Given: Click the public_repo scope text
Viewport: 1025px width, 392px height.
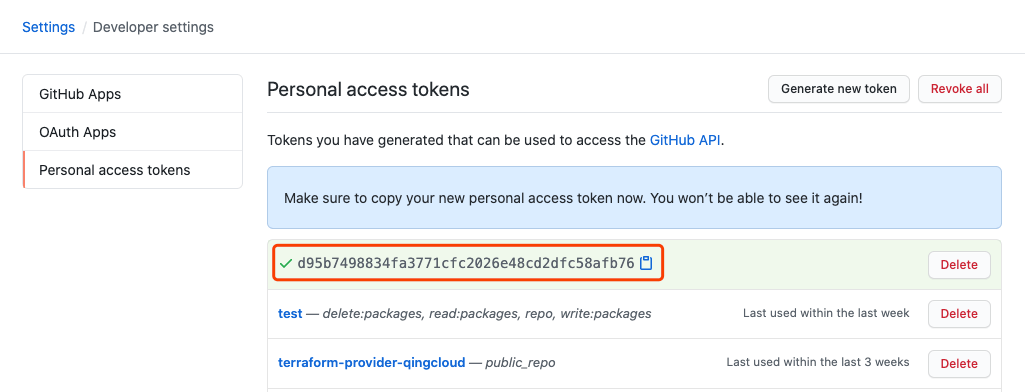Looking at the screenshot, I should (520, 363).
